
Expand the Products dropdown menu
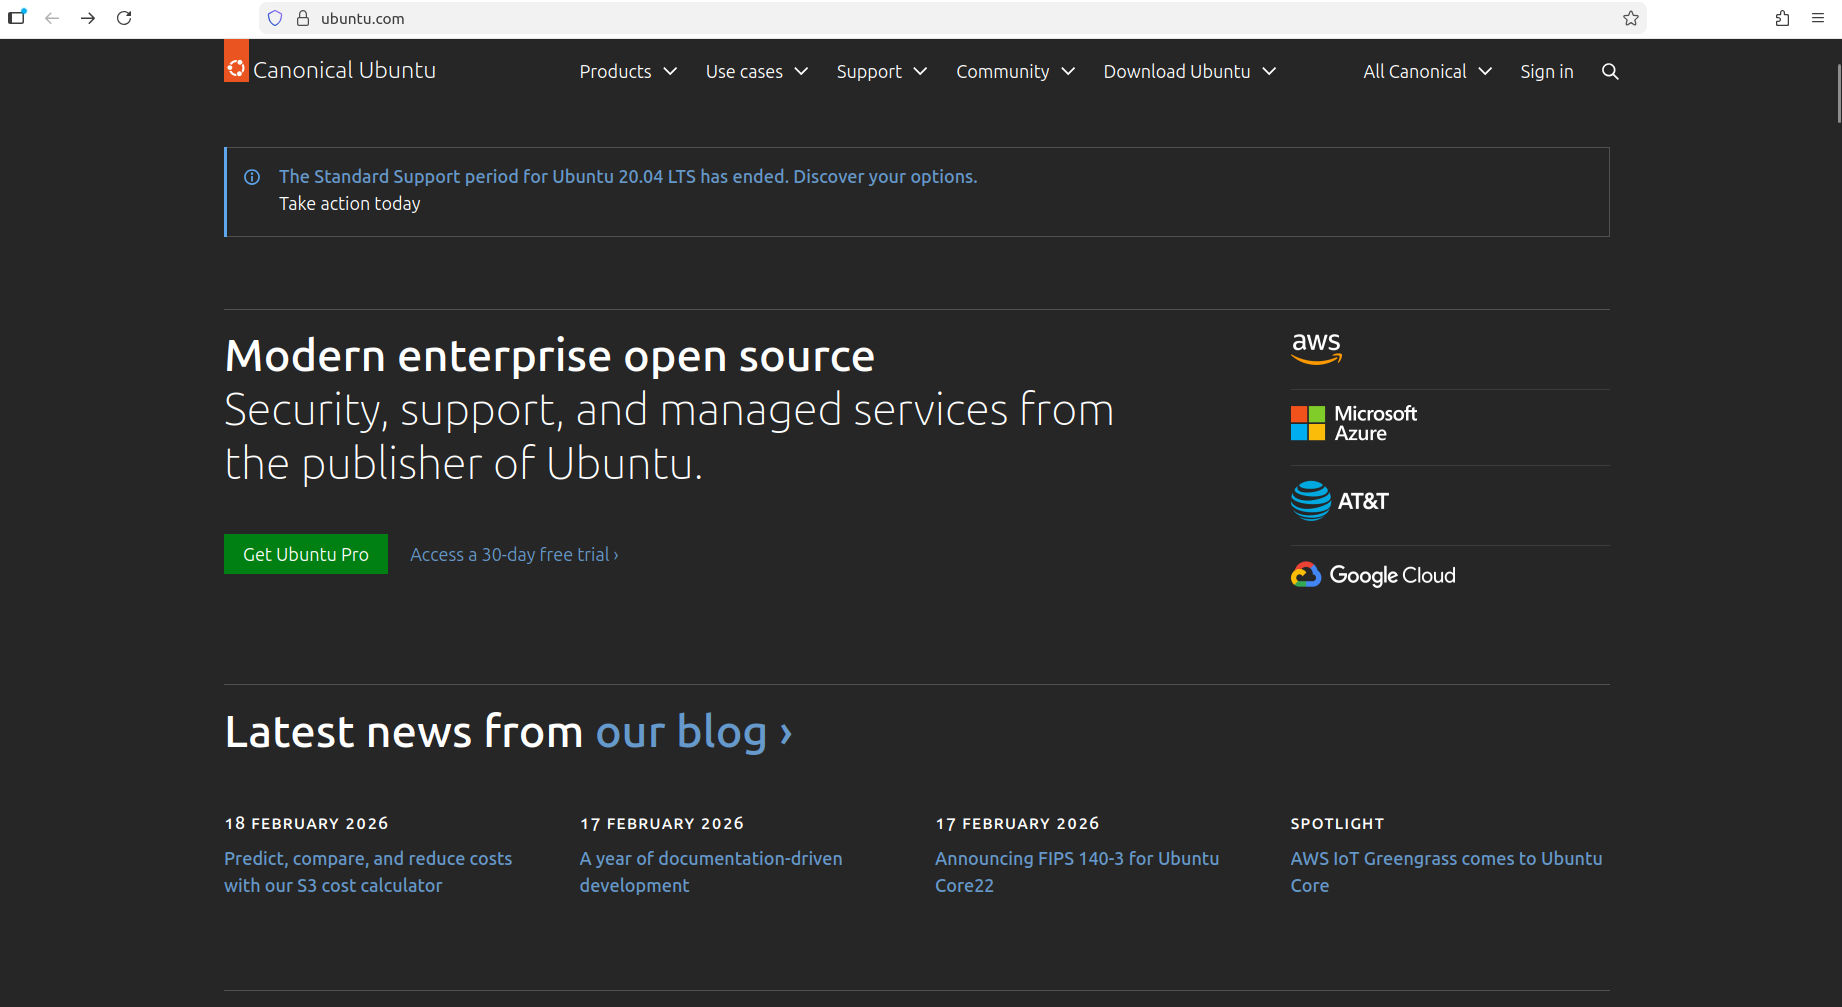628,71
